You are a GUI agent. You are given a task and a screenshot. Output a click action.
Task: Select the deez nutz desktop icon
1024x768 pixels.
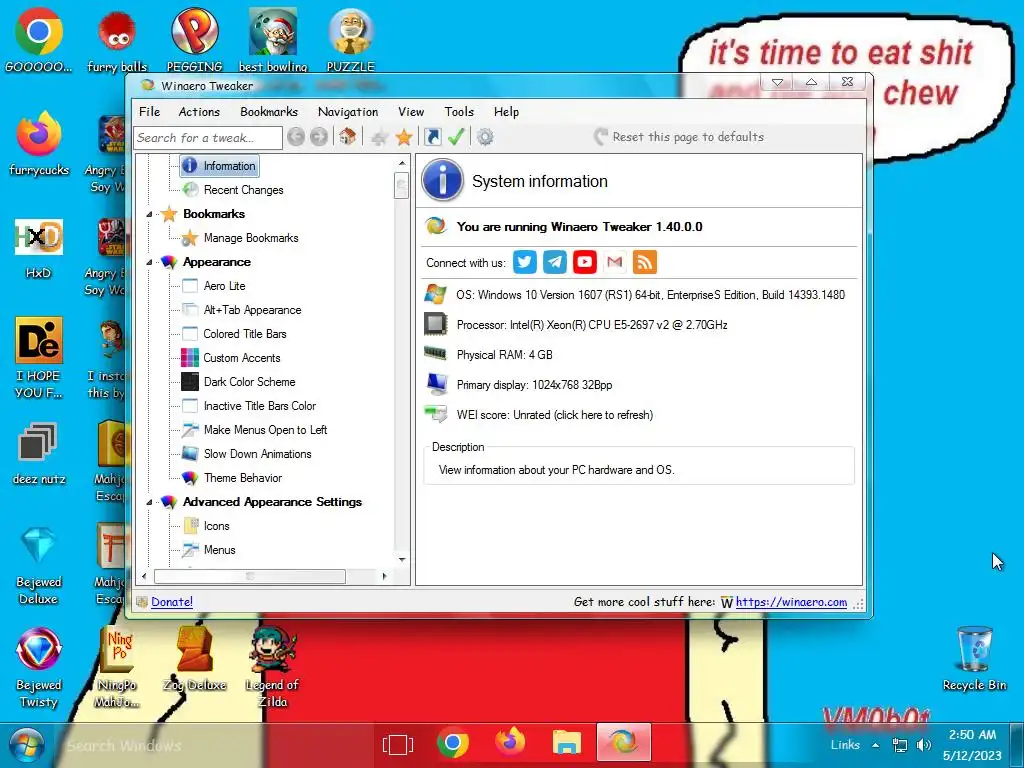point(39,454)
